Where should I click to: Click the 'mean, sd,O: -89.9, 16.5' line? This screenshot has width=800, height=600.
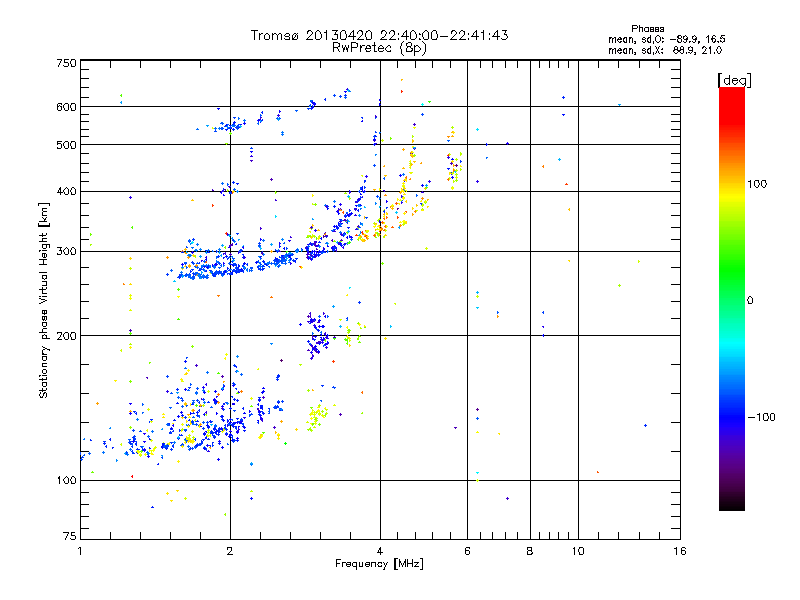click(x=667, y=39)
